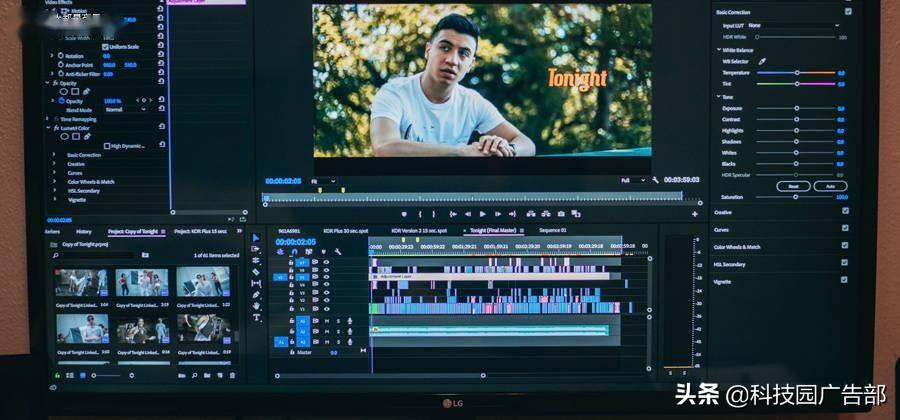Click the Reset button in Tone section
900x420 pixels.
[793, 186]
